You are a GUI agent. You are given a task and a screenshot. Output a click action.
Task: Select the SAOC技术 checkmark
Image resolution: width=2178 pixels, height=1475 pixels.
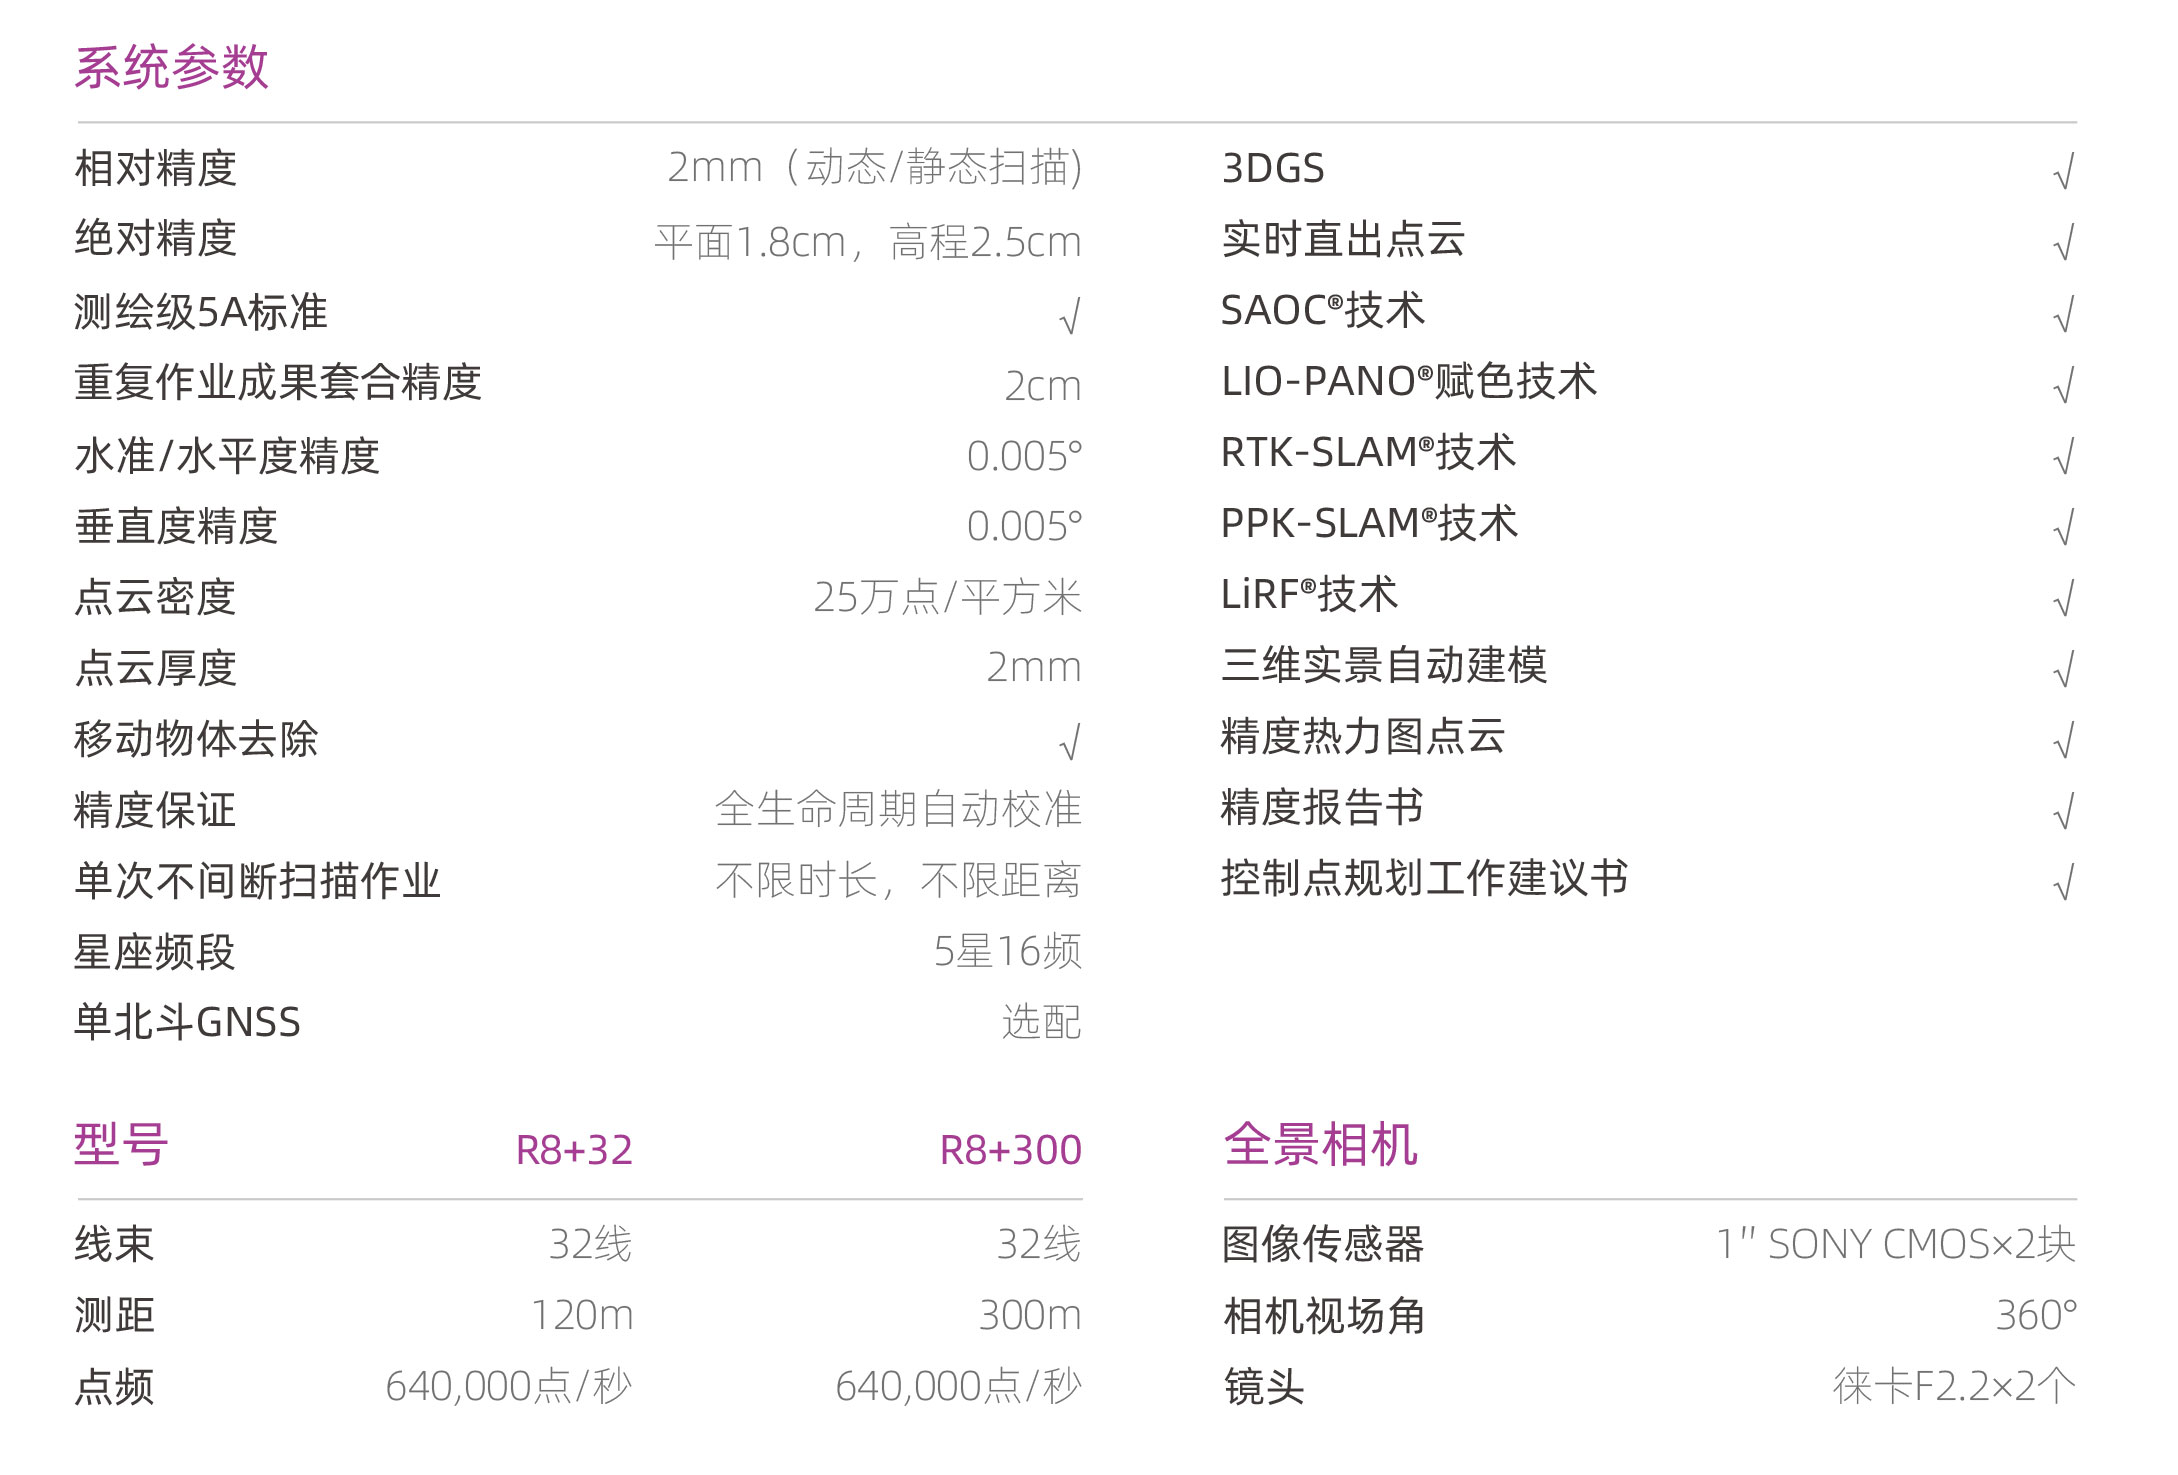click(2064, 314)
